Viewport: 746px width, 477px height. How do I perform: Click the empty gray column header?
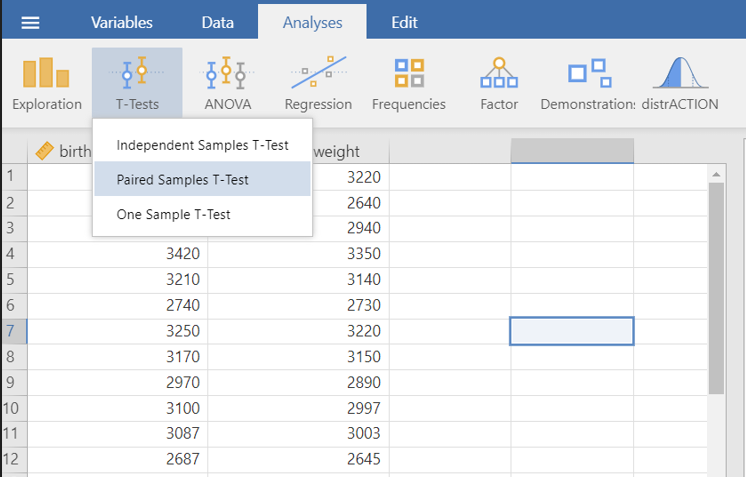tap(571, 151)
